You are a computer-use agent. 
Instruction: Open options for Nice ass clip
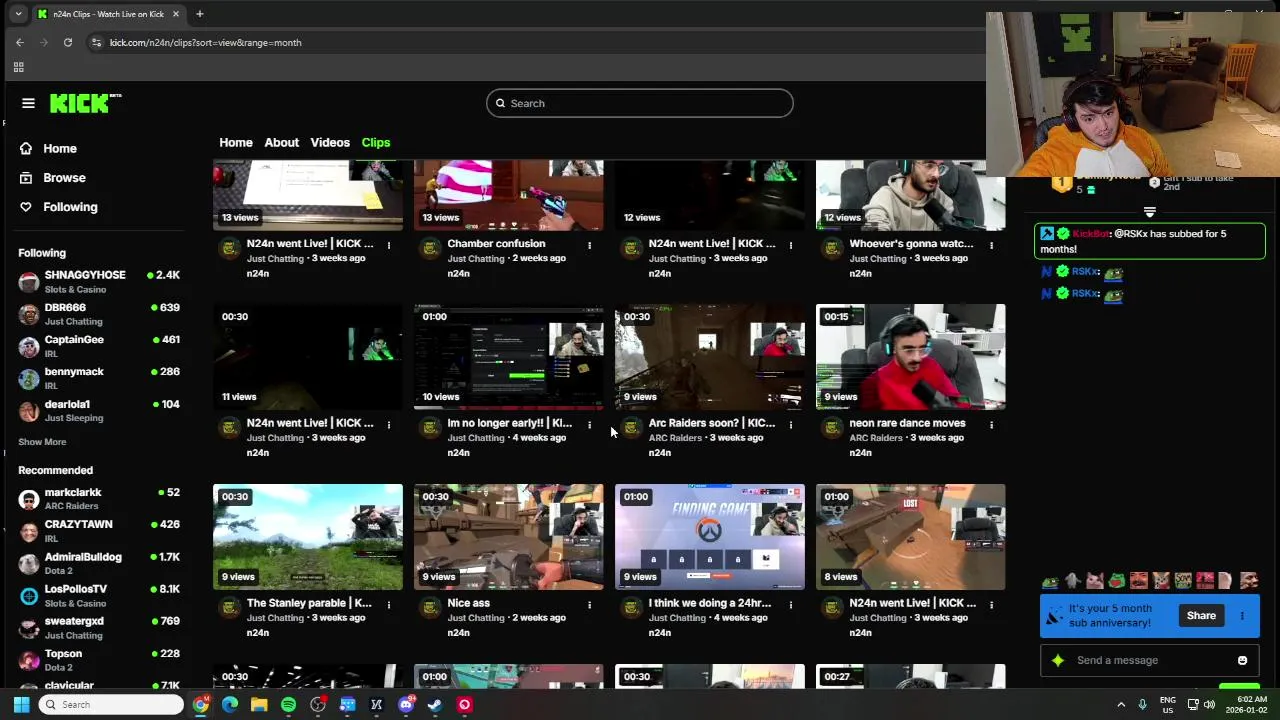coord(589,605)
